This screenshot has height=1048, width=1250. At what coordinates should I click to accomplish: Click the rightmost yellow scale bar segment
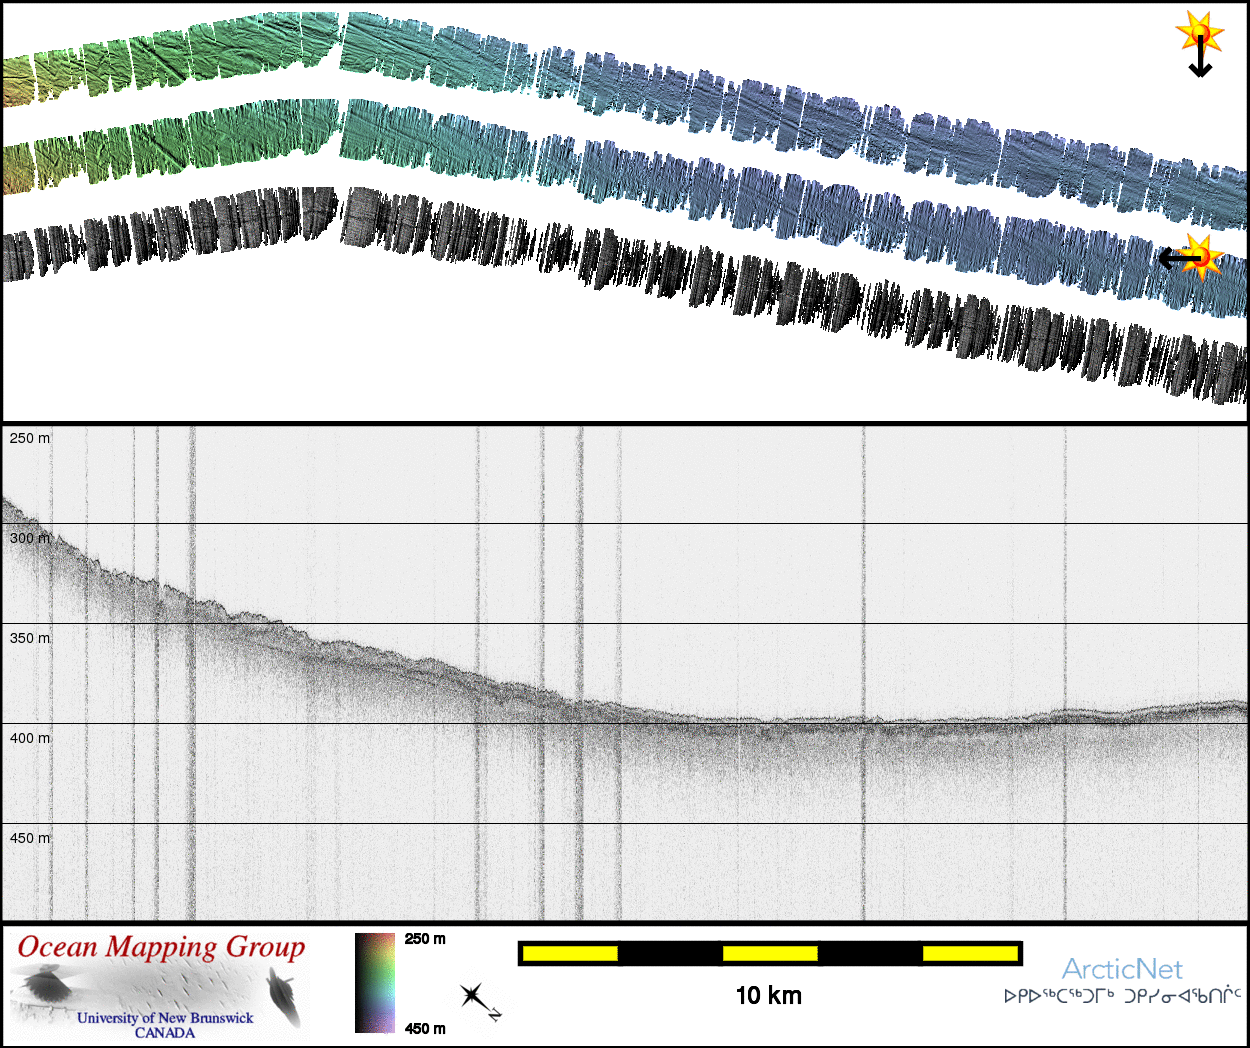[x=970, y=954]
